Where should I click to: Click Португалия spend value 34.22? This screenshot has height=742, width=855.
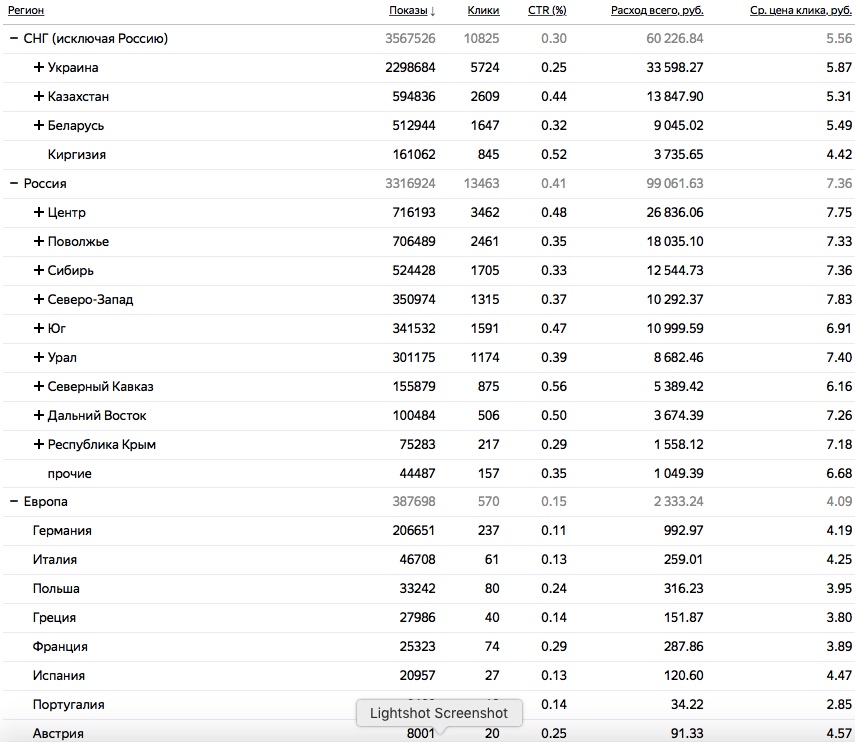pyautogui.click(x=687, y=704)
